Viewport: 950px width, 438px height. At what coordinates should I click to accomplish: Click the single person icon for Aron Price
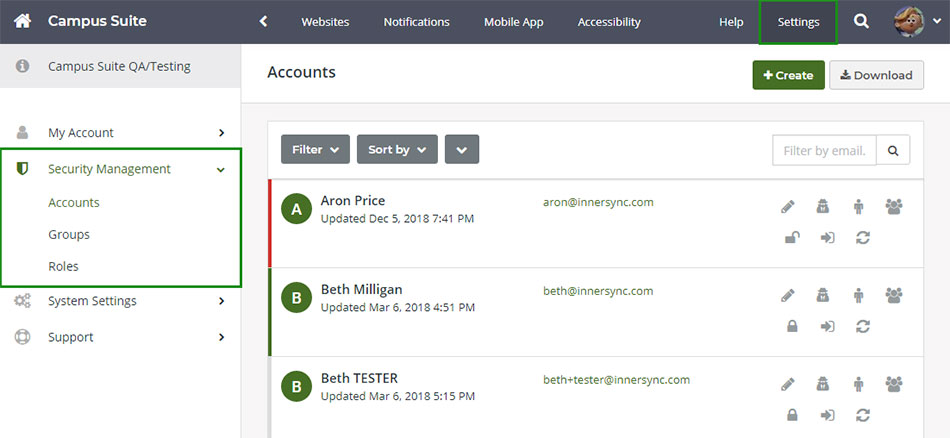pyautogui.click(x=859, y=207)
